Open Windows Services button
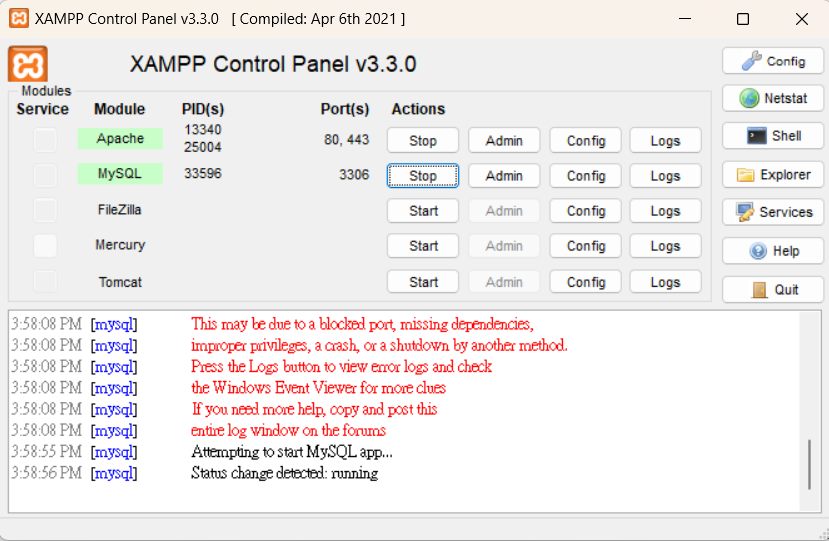Viewport: 829px width, 541px height. (772, 212)
